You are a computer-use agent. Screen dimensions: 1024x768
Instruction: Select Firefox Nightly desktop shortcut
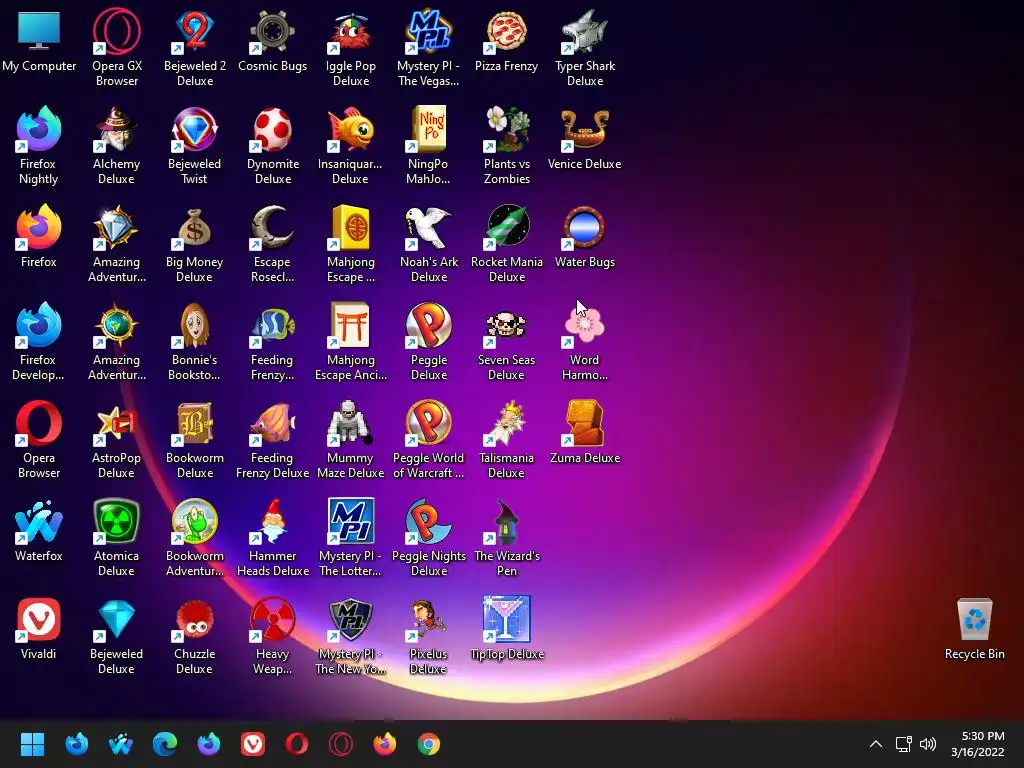click(x=39, y=129)
